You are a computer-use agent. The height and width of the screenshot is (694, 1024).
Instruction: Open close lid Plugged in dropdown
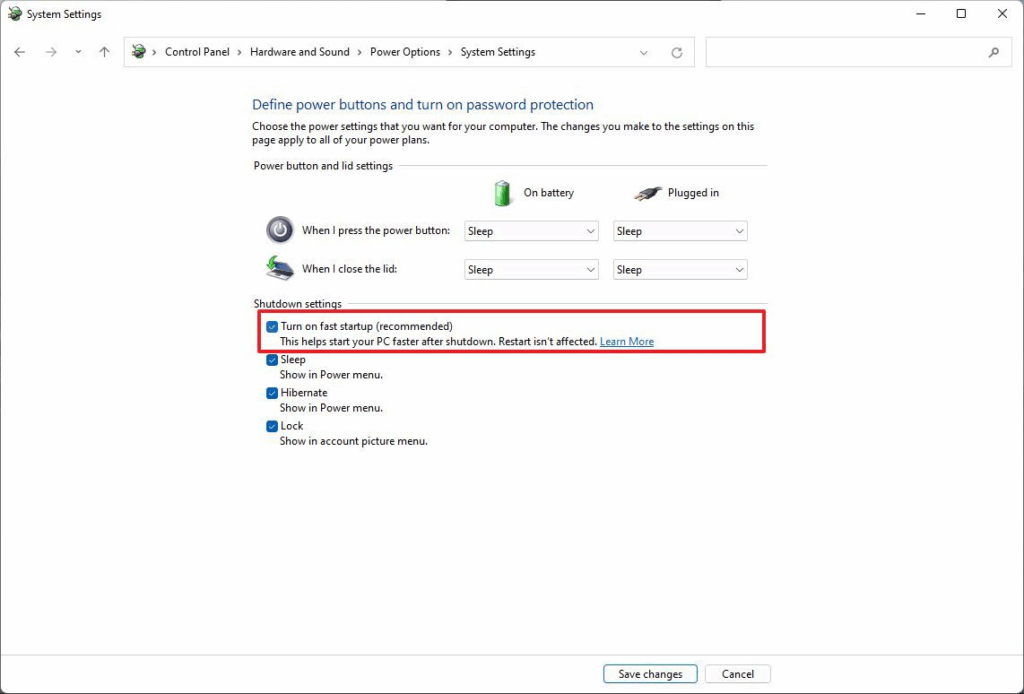coord(680,270)
